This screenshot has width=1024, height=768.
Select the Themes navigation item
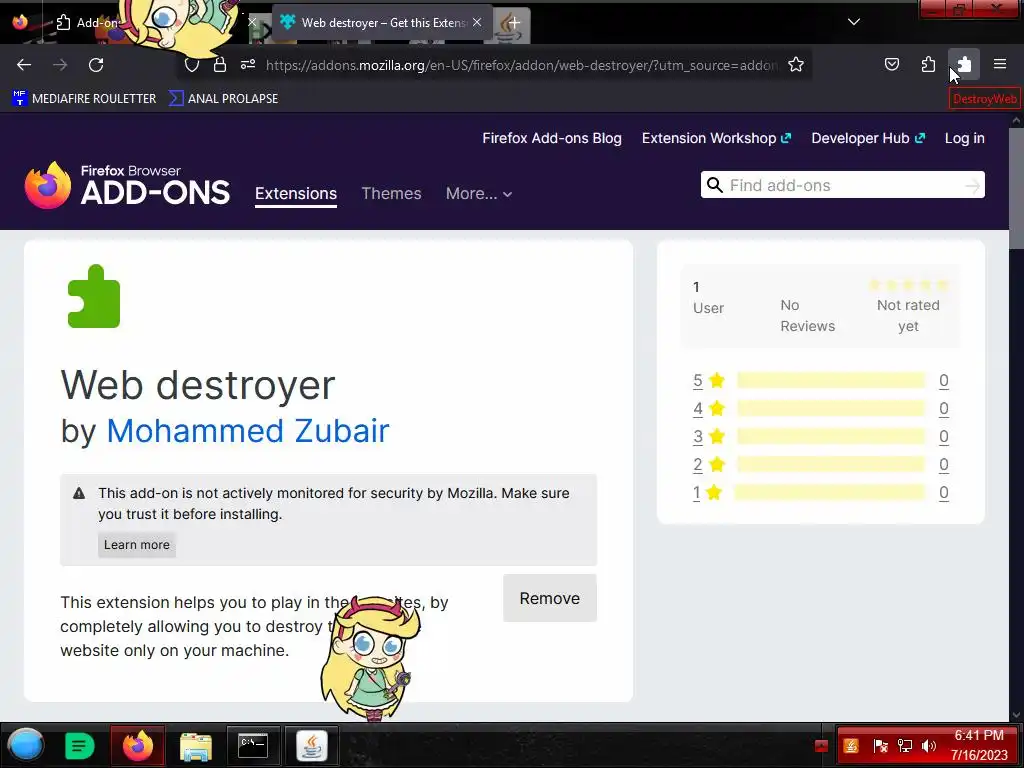coord(391,194)
